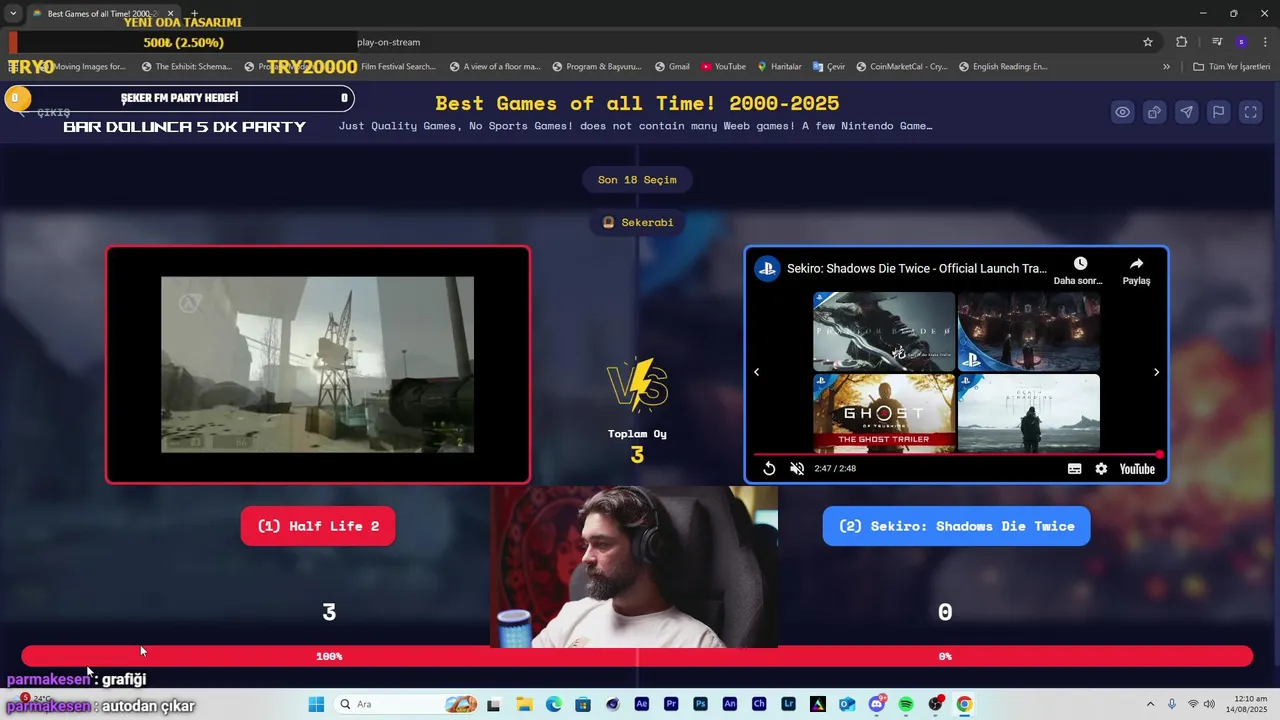This screenshot has width=1280, height=720.
Task: Click the Paylaş share arrow on video
Action: [x=1136, y=264]
